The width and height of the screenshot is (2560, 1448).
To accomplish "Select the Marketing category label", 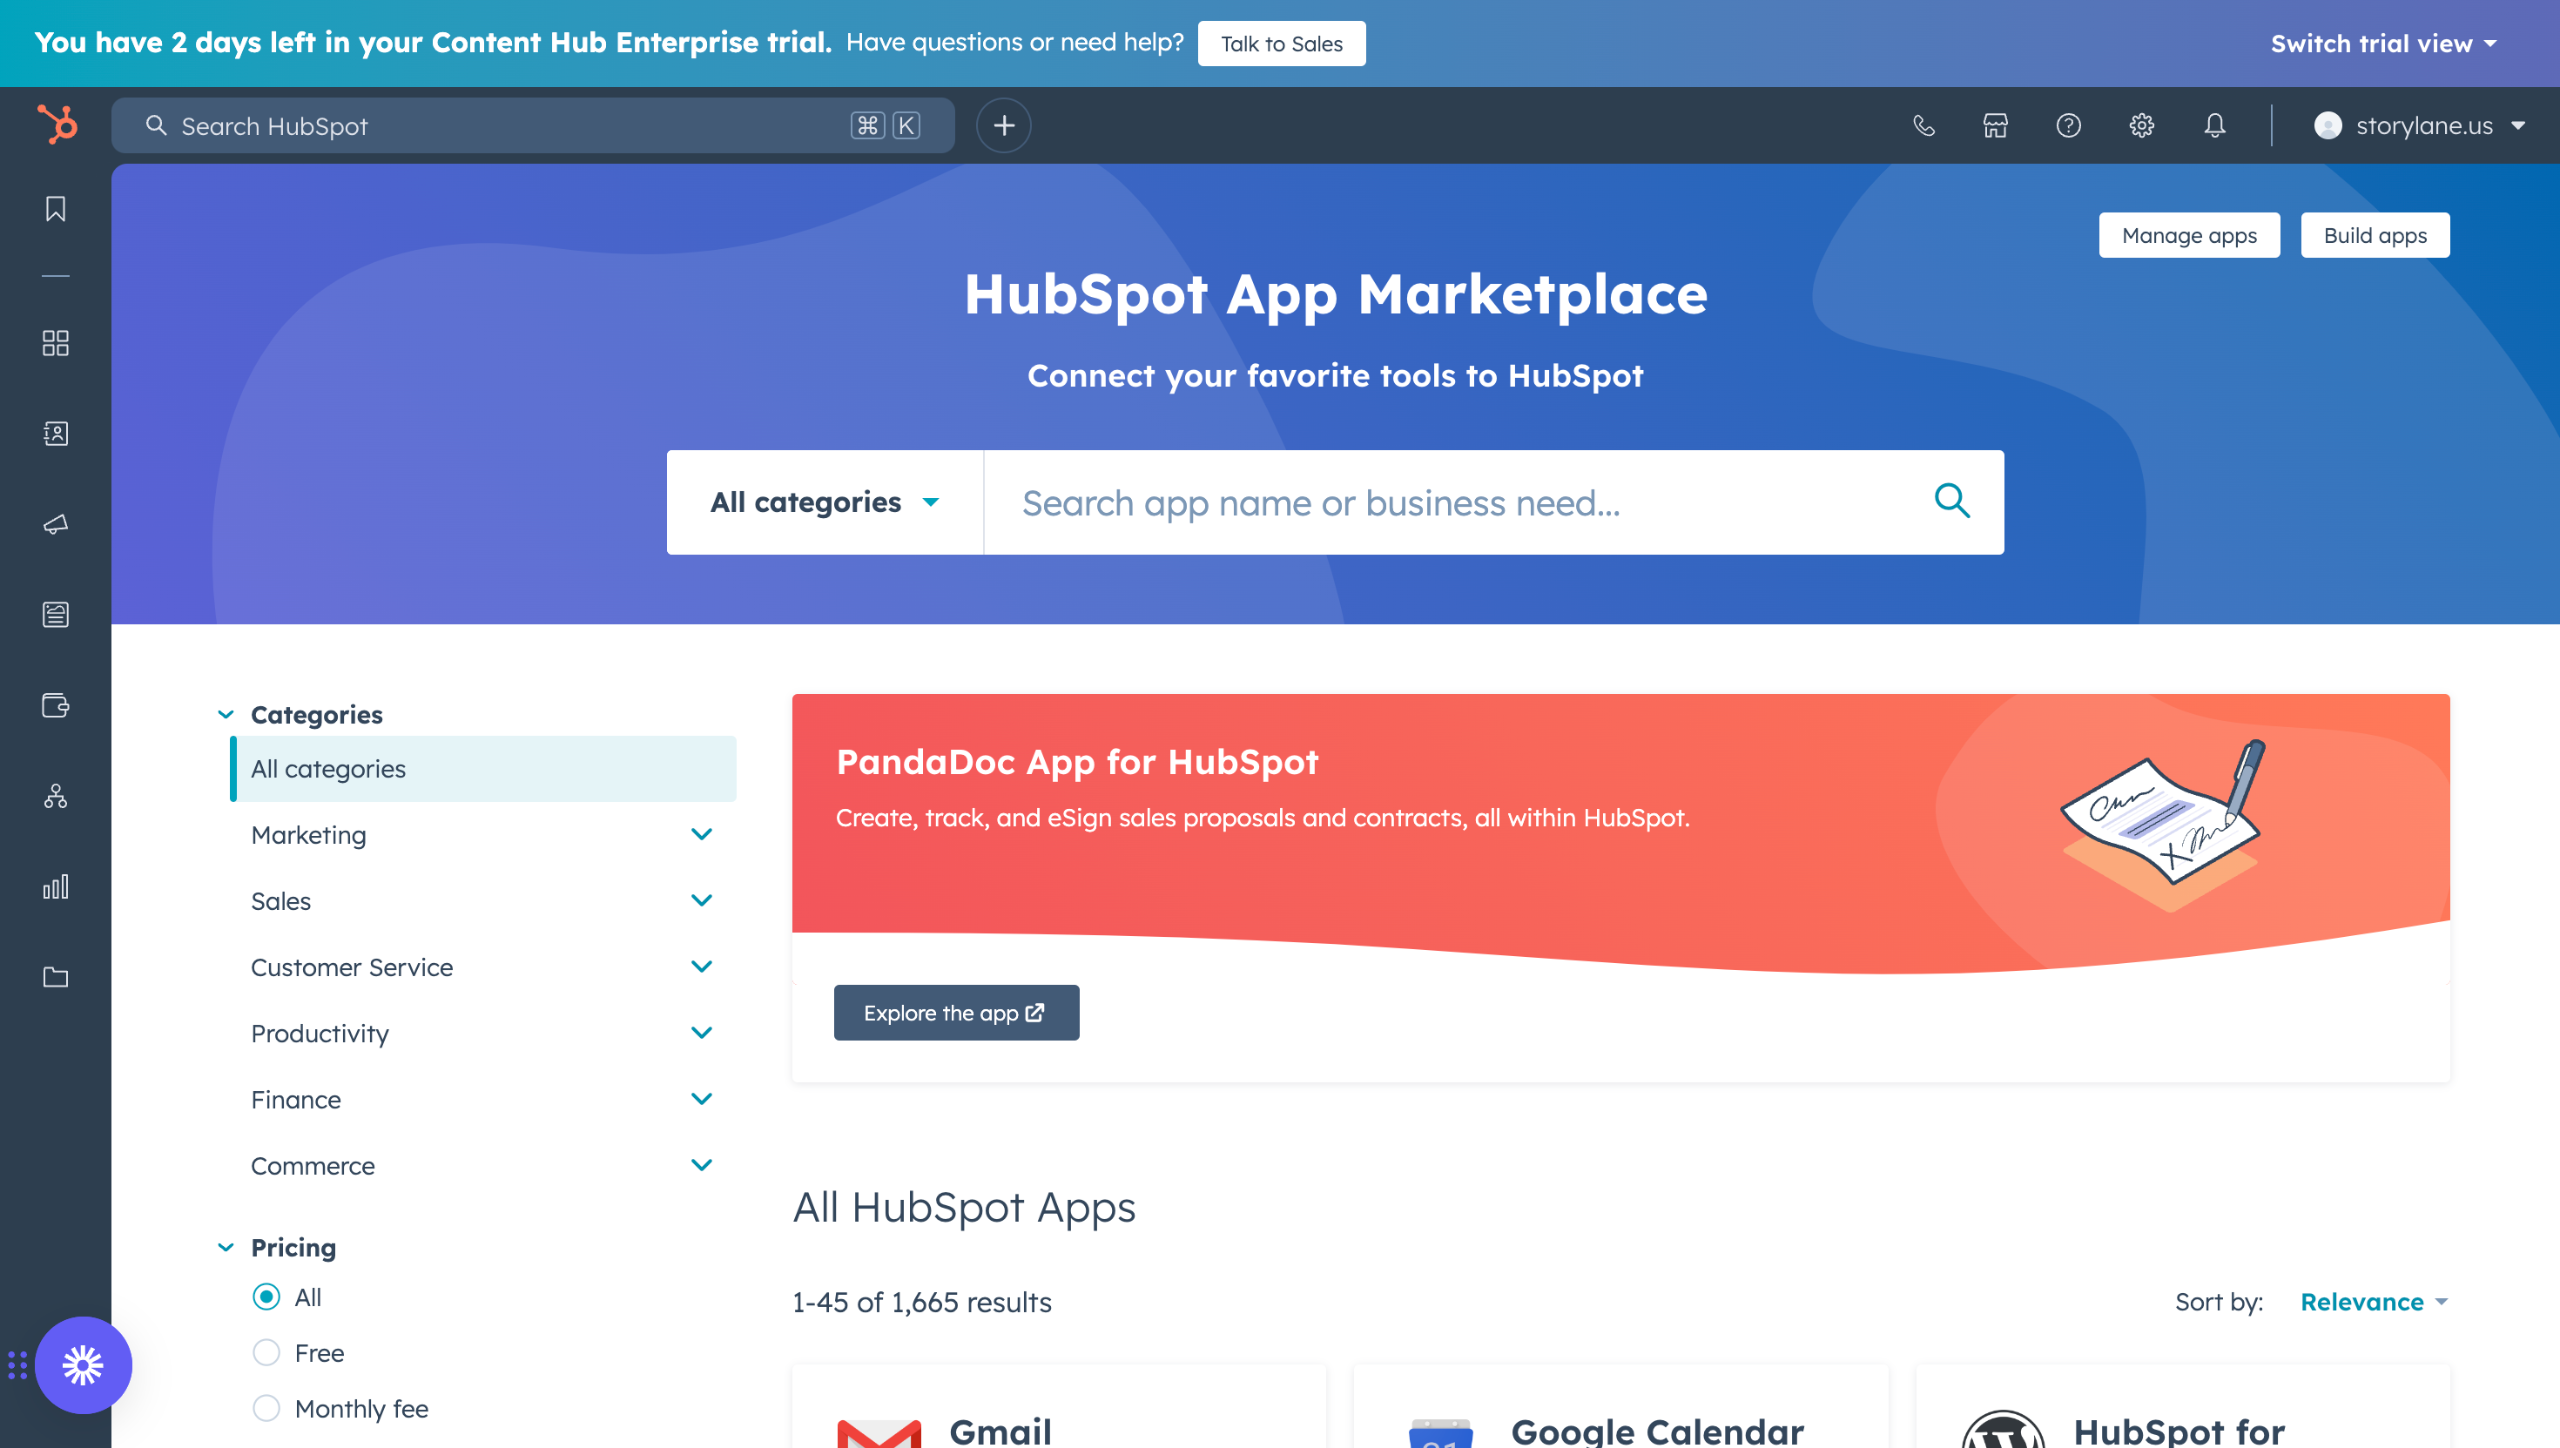I will coord(309,835).
